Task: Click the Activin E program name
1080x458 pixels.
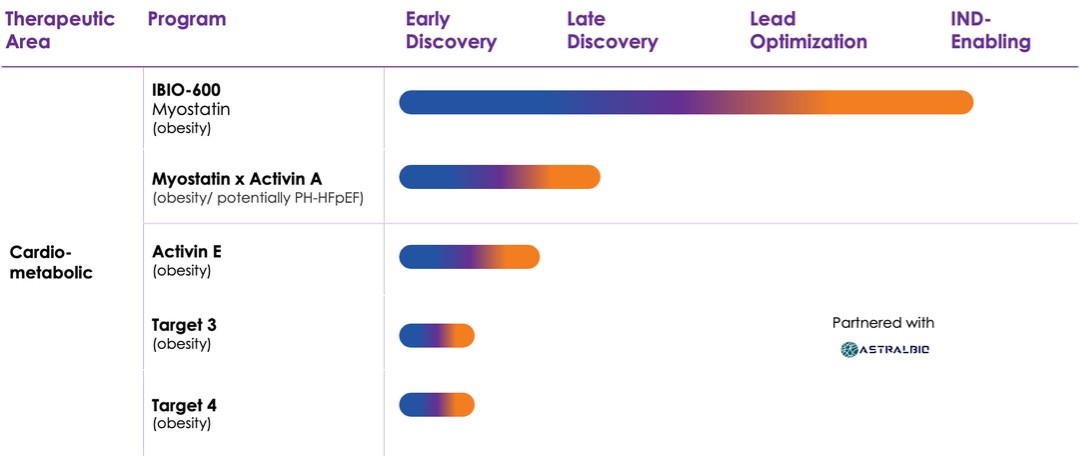Action: (x=187, y=251)
